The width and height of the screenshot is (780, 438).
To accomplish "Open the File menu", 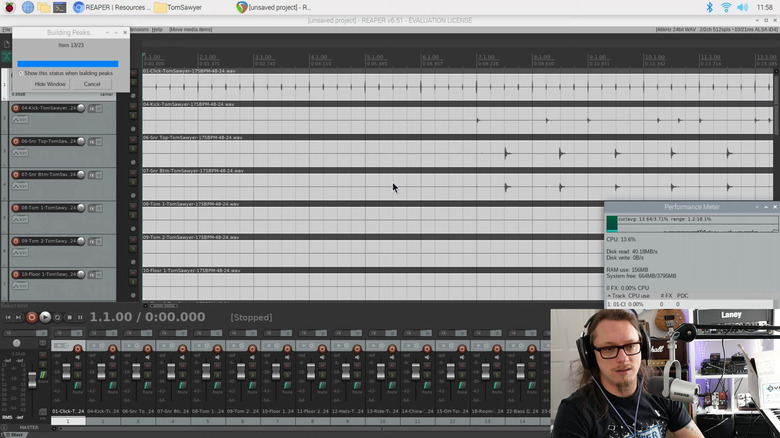I will click(x=6, y=29).
